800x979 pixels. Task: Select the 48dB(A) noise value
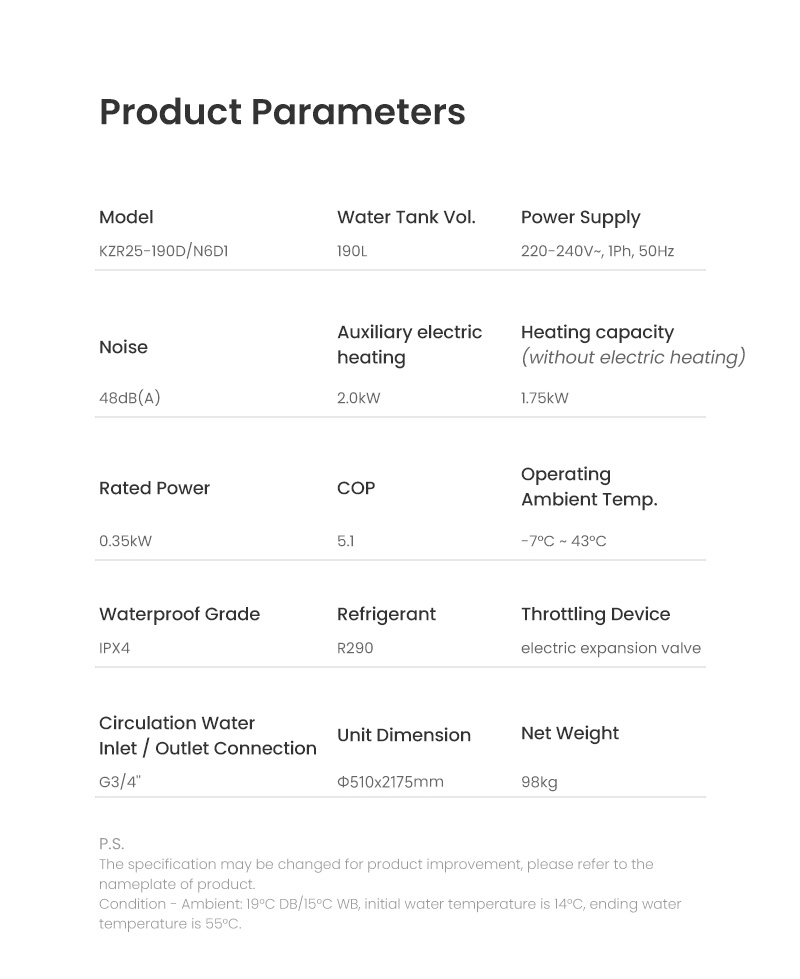point(130,398)
